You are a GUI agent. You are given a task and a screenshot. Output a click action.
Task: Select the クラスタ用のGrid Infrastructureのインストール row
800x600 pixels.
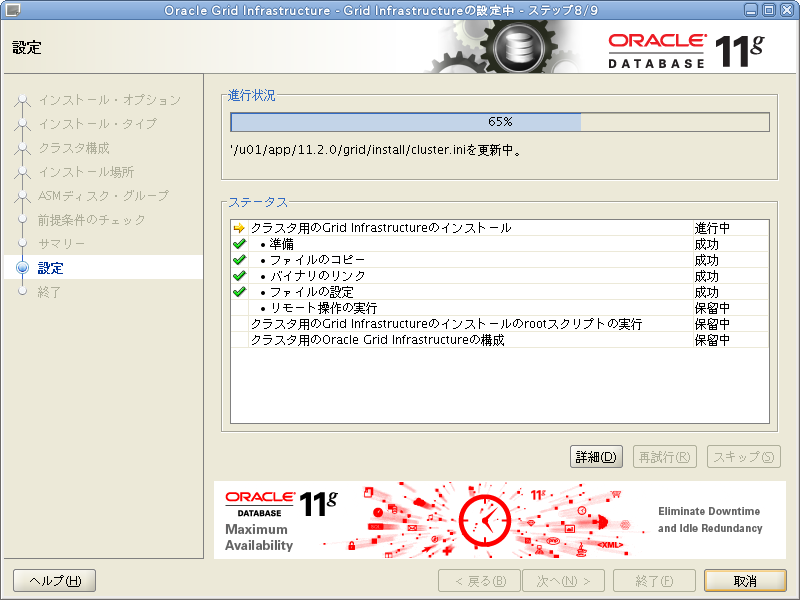pos(499,228)
